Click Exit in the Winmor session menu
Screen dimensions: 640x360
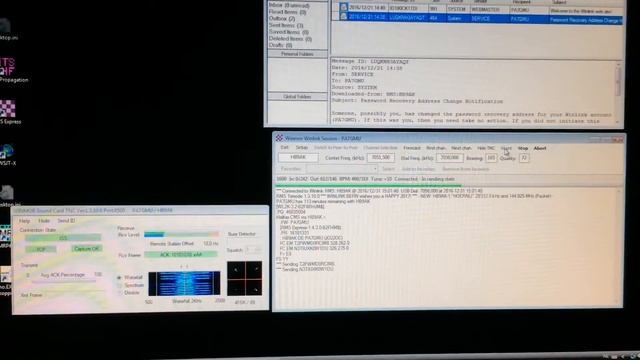(x=284, y=147)
